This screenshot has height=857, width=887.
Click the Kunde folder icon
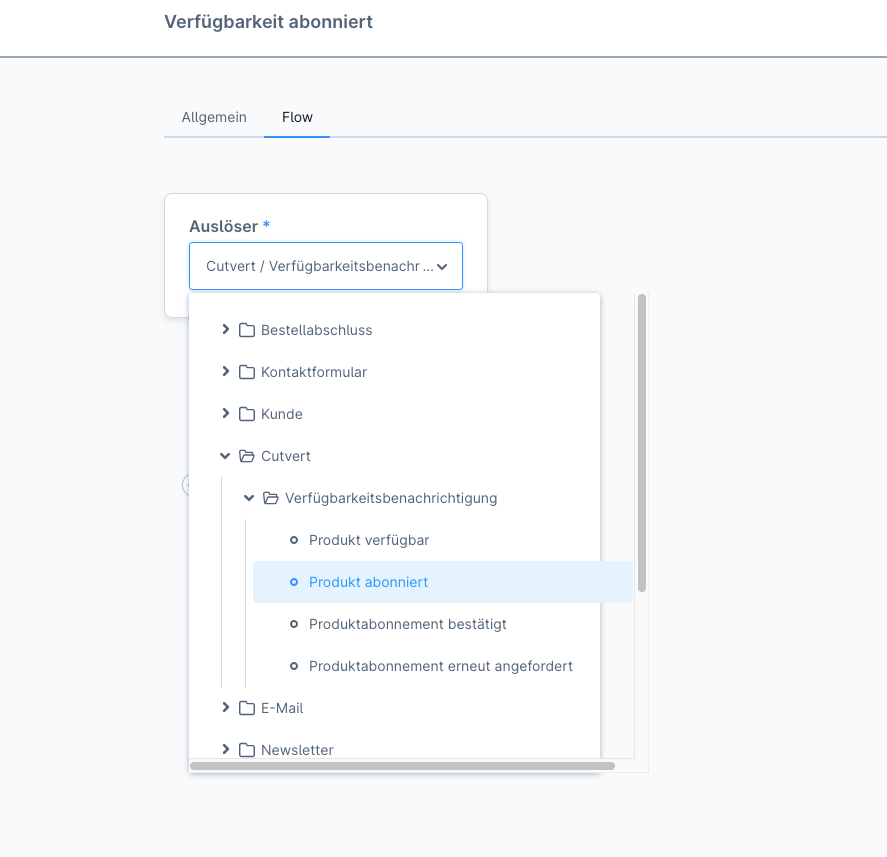point(247,414)
